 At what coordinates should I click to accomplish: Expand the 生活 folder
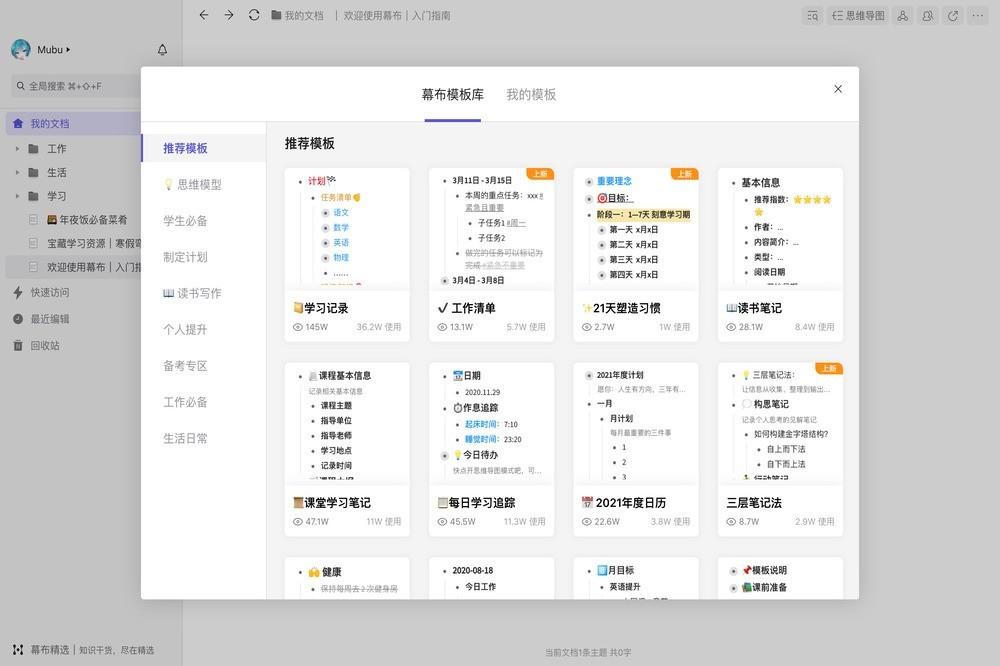coord(17,172)
